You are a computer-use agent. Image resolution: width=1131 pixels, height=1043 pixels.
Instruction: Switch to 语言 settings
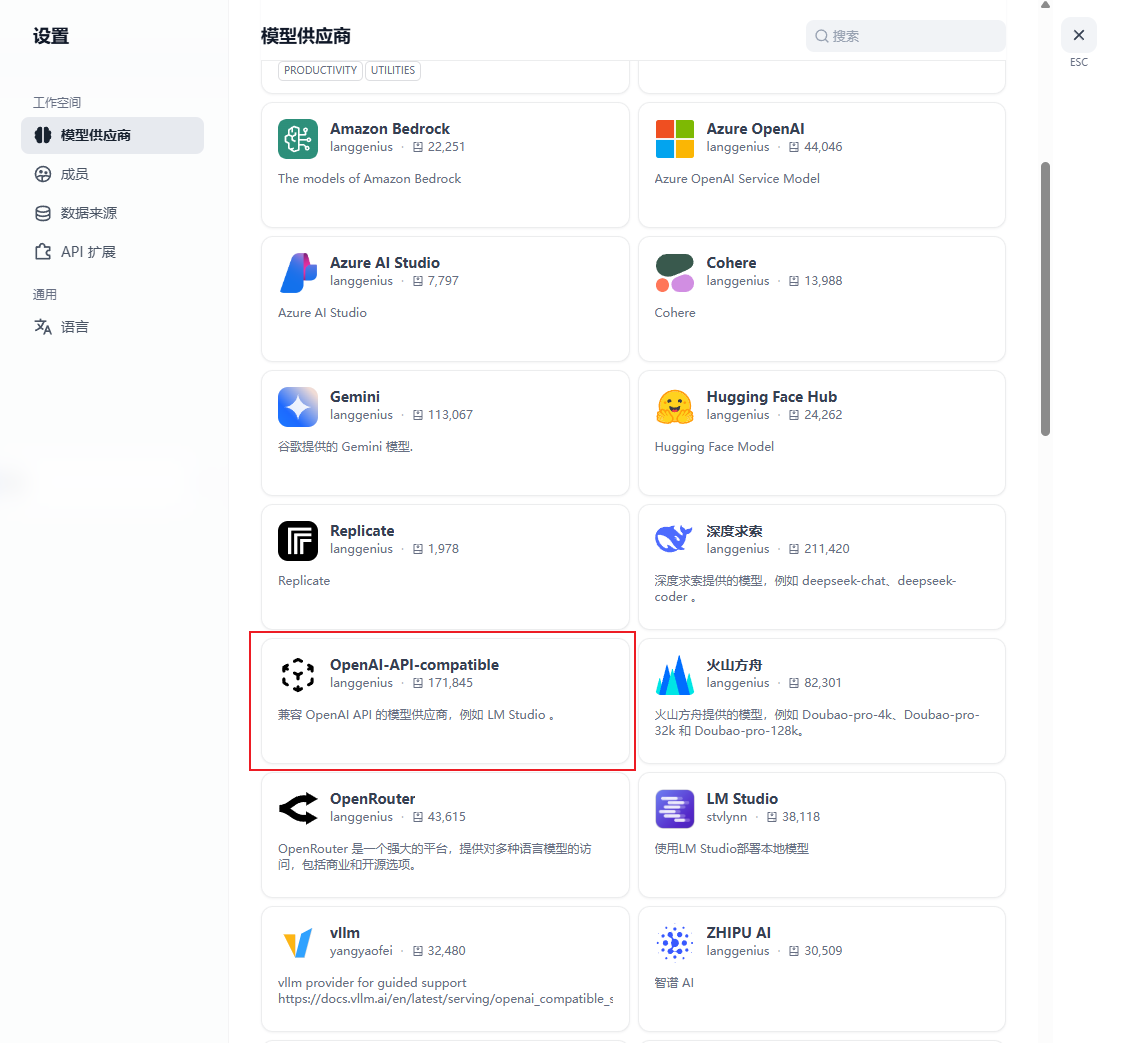tap(113, 327)
